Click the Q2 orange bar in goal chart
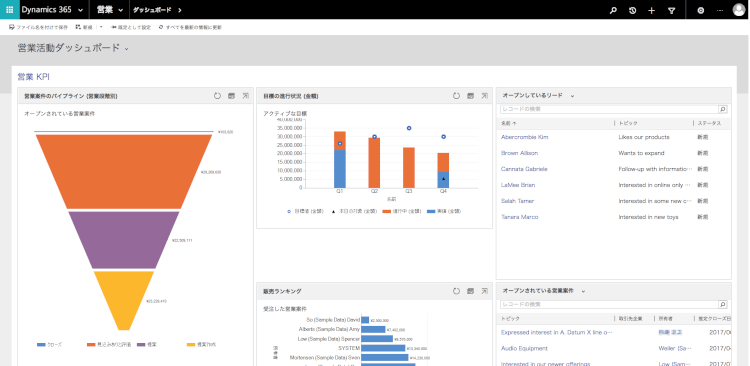Image resolution: width=750 pixels, height=366 pixels. click(374, 163)
